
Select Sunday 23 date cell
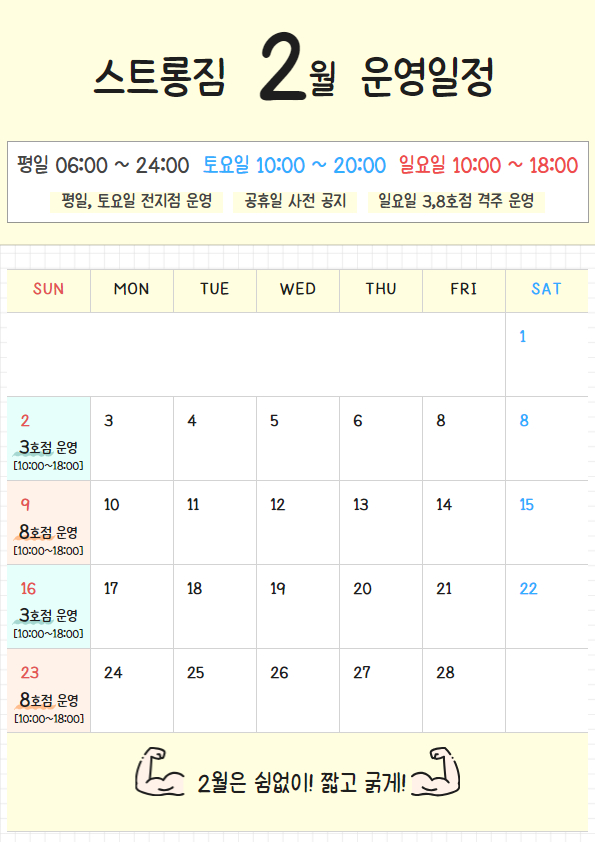[x=48, y=691]
